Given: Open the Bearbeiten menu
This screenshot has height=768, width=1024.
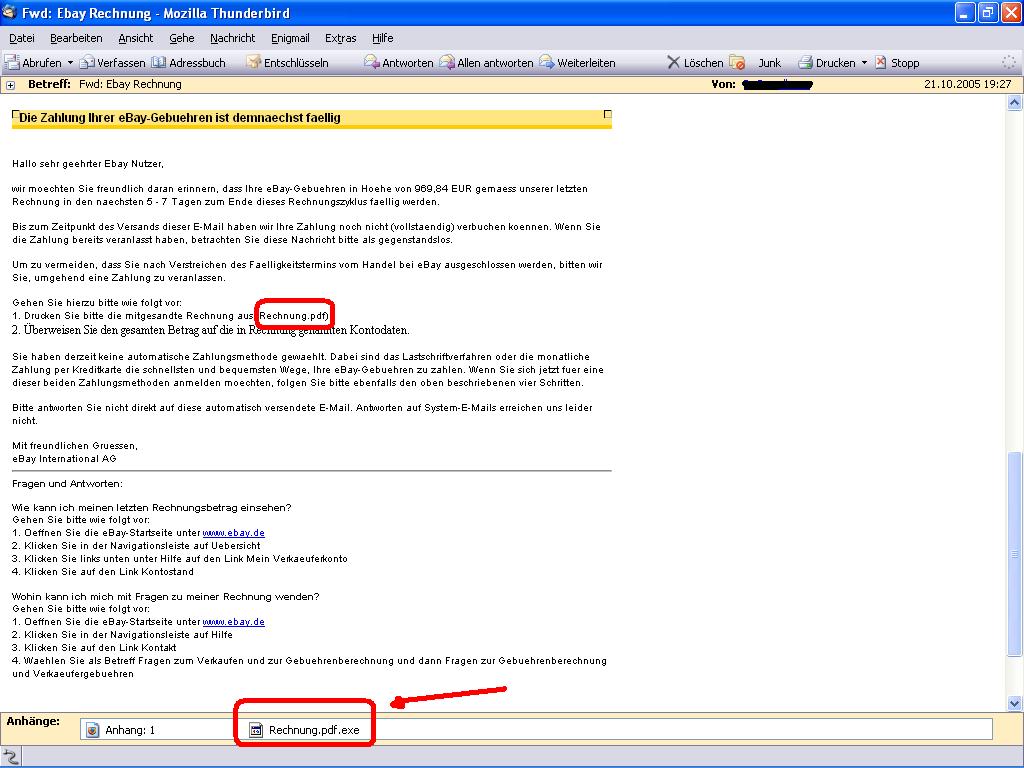Looking at the screenshot, I should tap(76, 38).
